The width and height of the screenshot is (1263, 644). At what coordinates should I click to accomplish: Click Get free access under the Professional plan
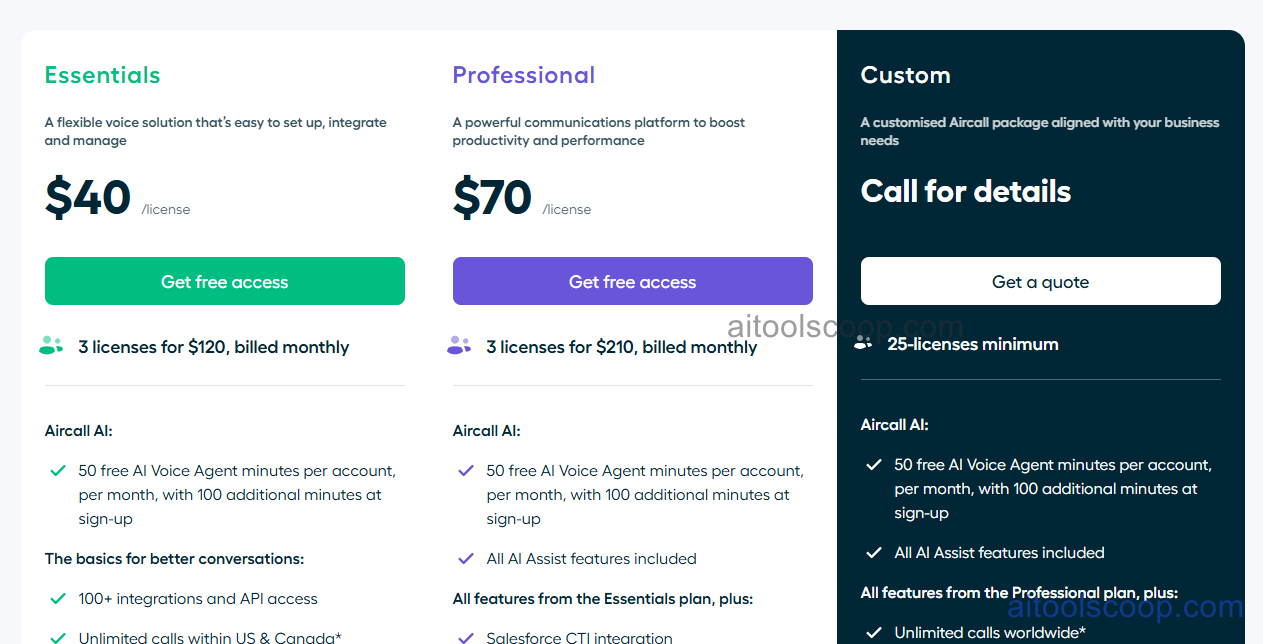point(632,281)
